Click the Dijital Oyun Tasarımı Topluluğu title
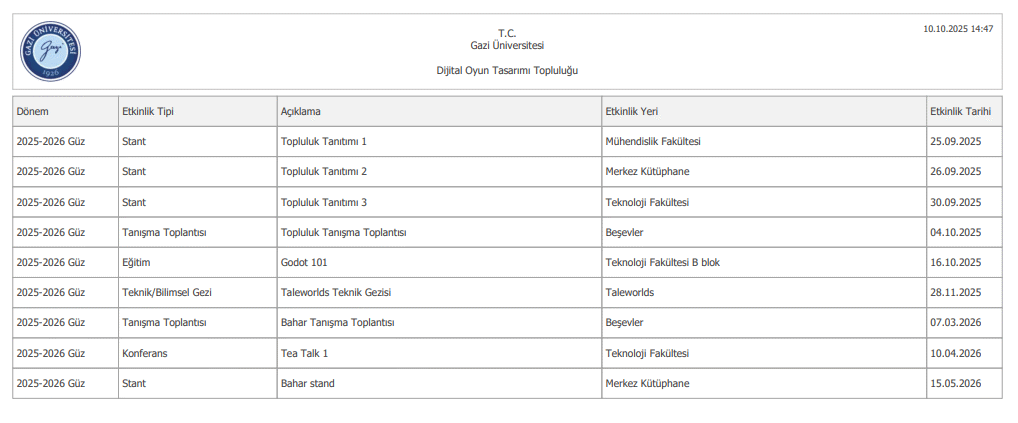Image resolution: width=1018 pixels, height=423 pixels. (x=507, y=71)
